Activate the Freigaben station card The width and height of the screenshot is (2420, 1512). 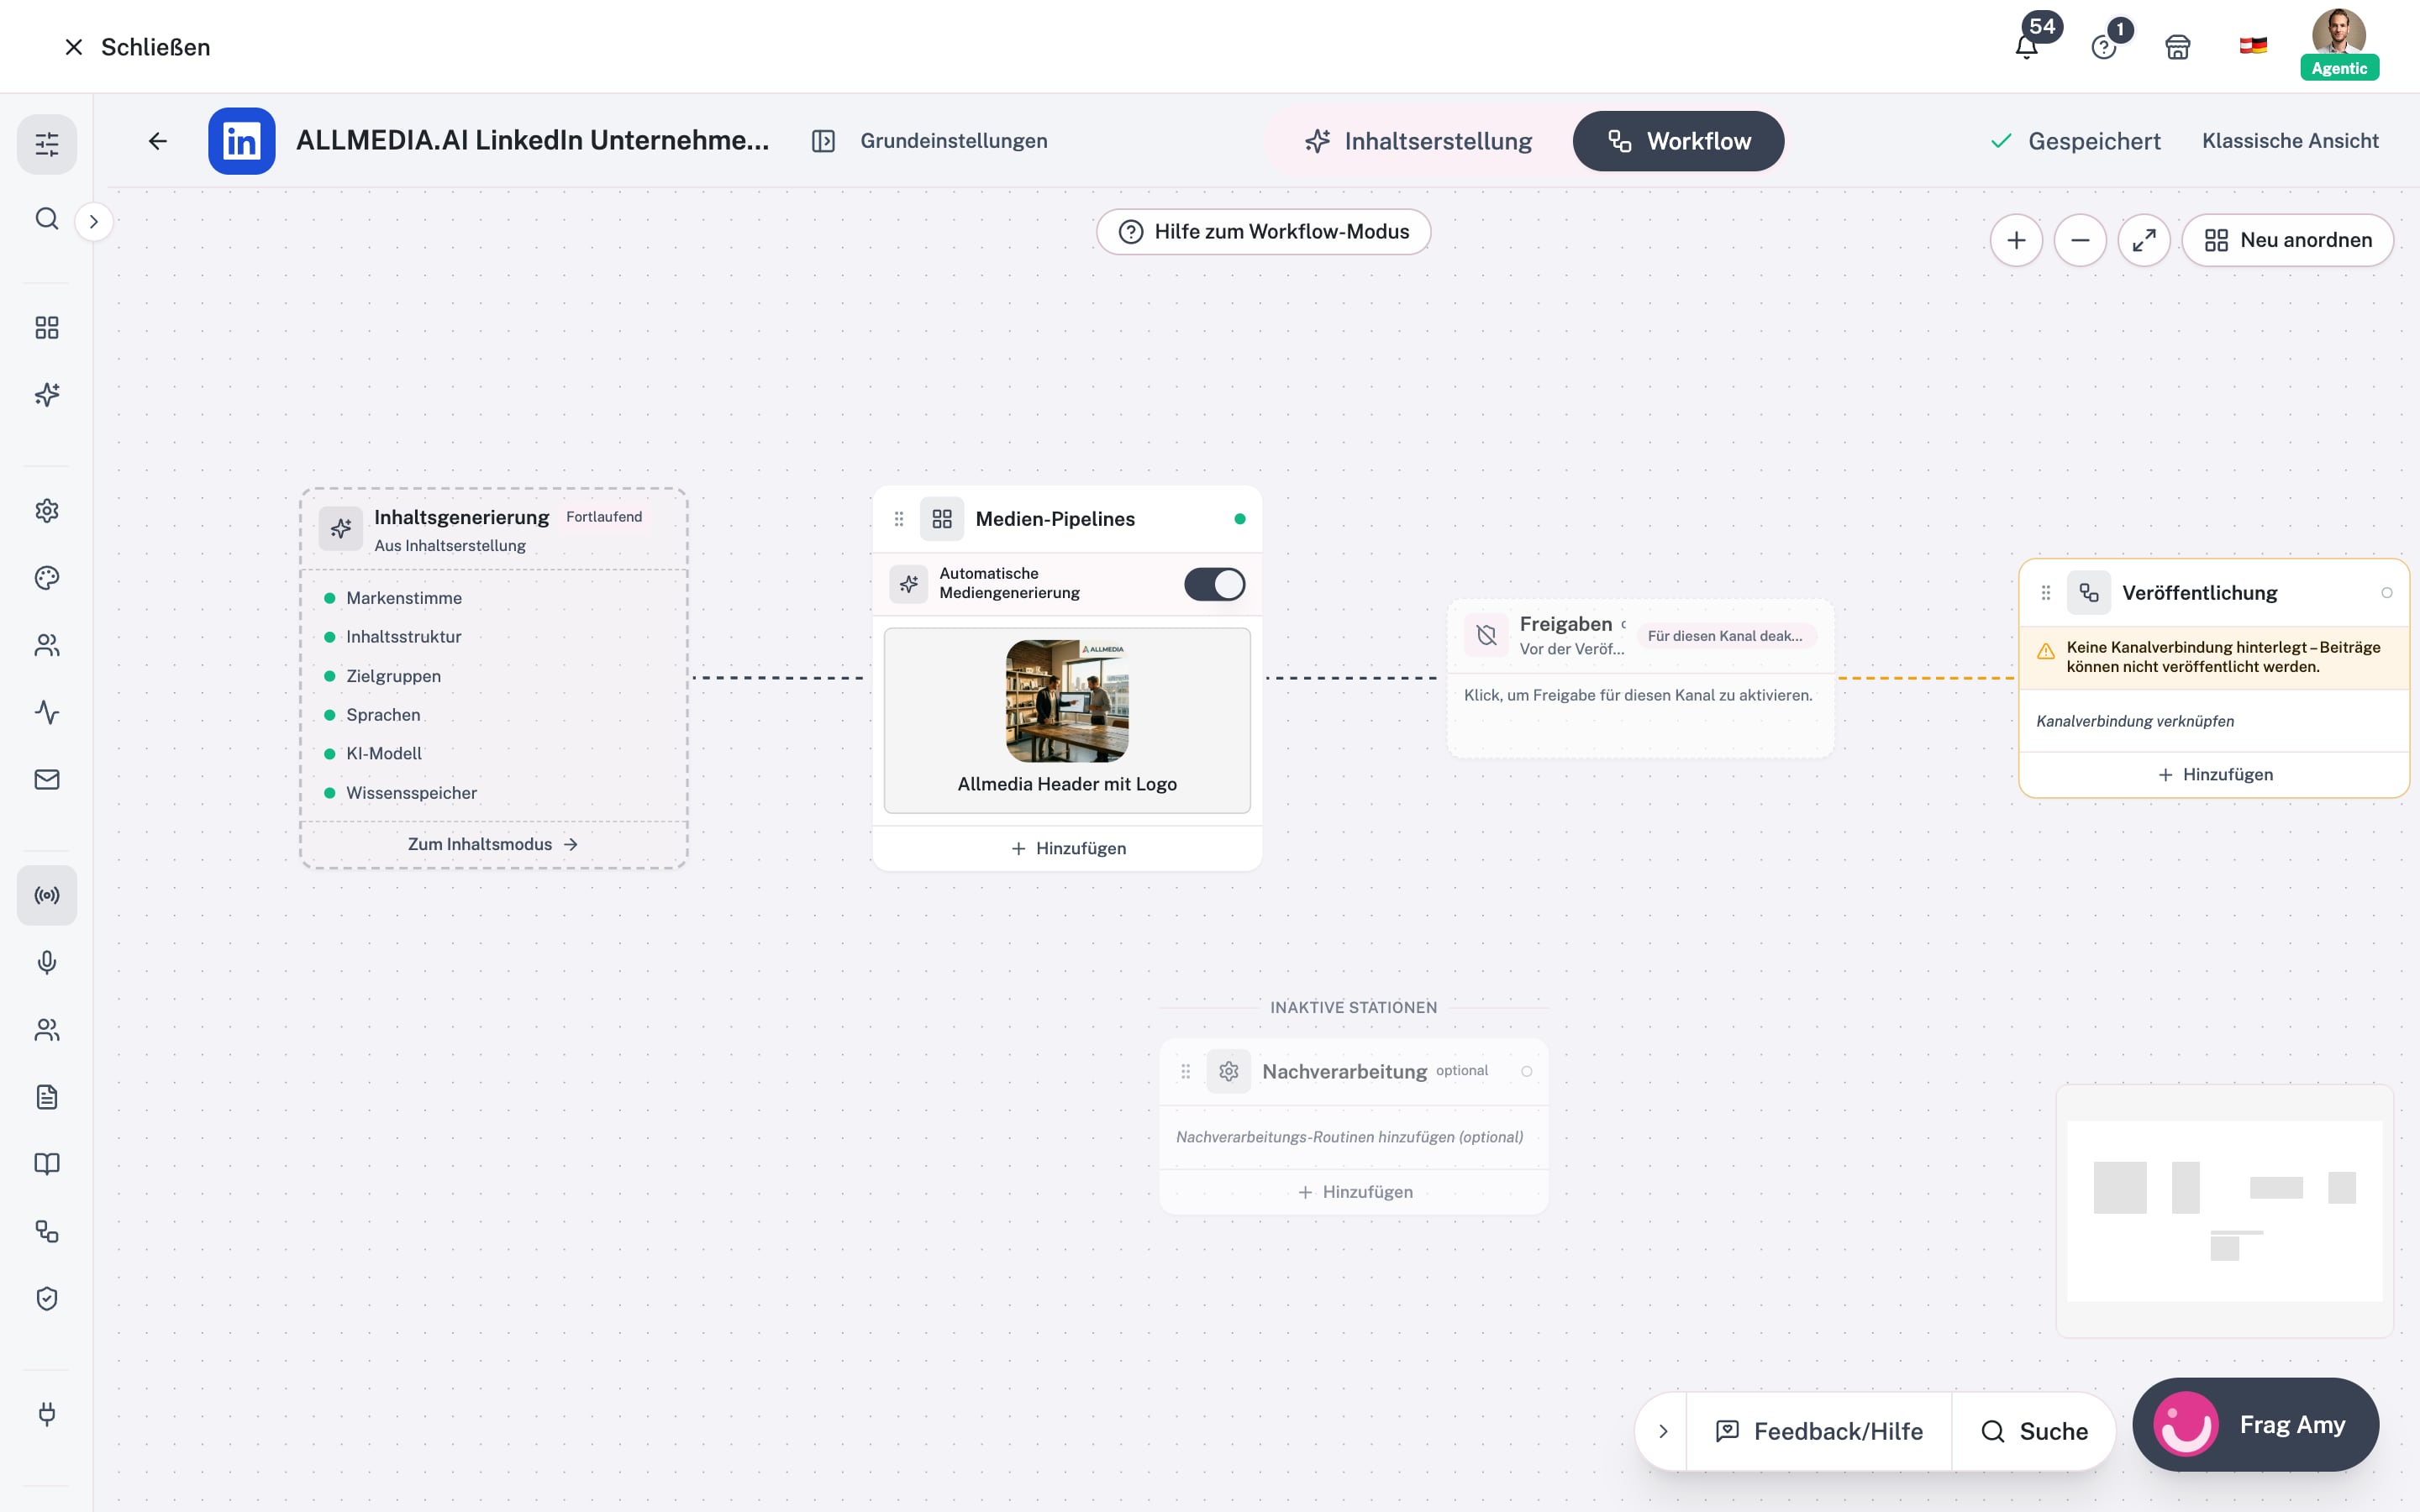1640,678
